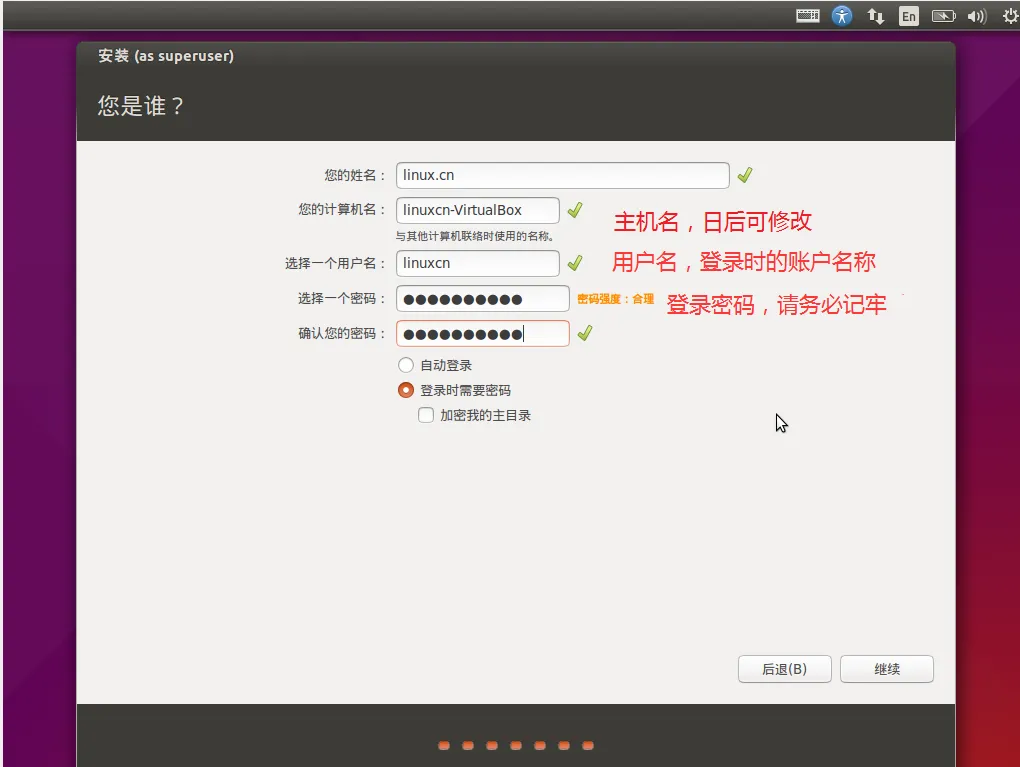This screenshot has height=767, width=1020.
Task: Click the 选择一个密码 password field
Action: pyautogui.click(x=482, y=298)
